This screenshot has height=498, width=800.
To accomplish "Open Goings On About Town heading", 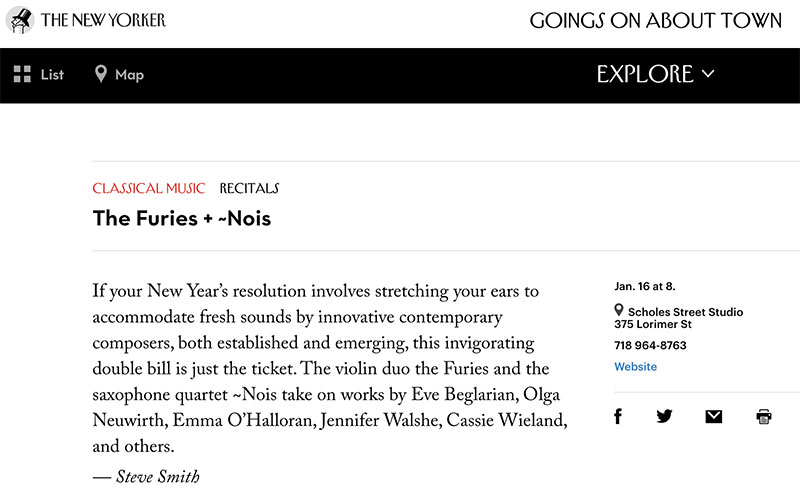I will coord(656,20).
